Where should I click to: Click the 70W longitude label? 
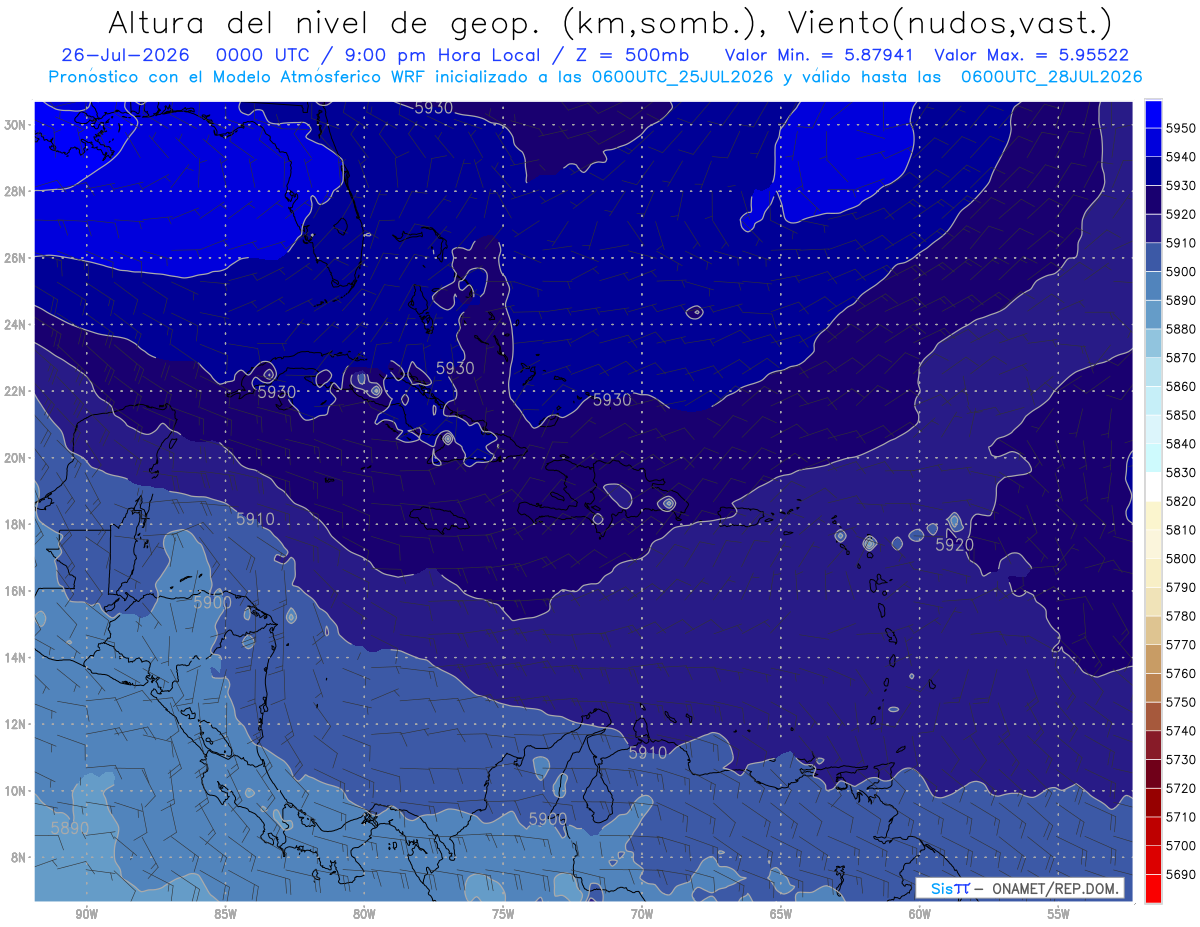coord(642,914)
